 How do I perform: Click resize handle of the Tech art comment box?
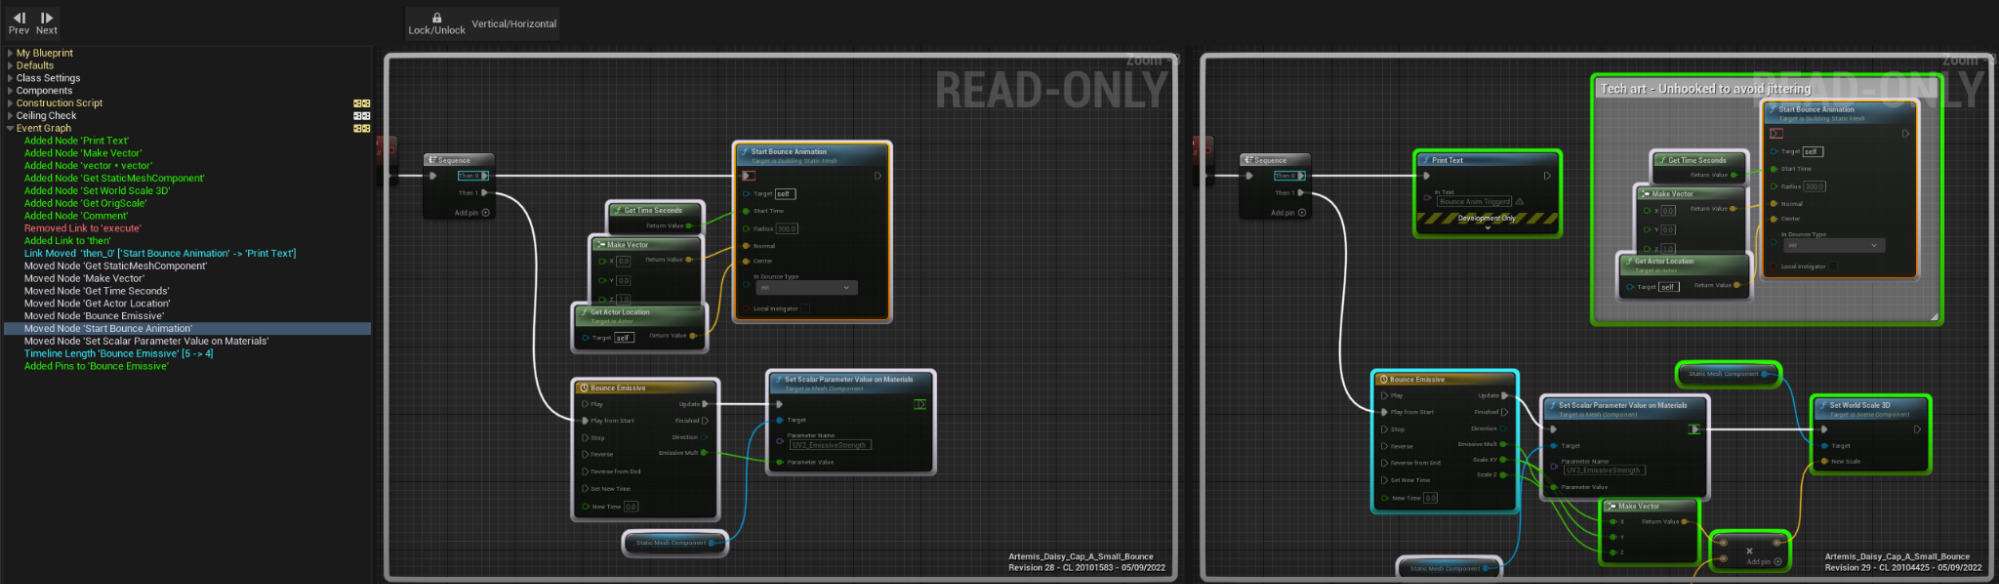click(x=1934, y=317)
